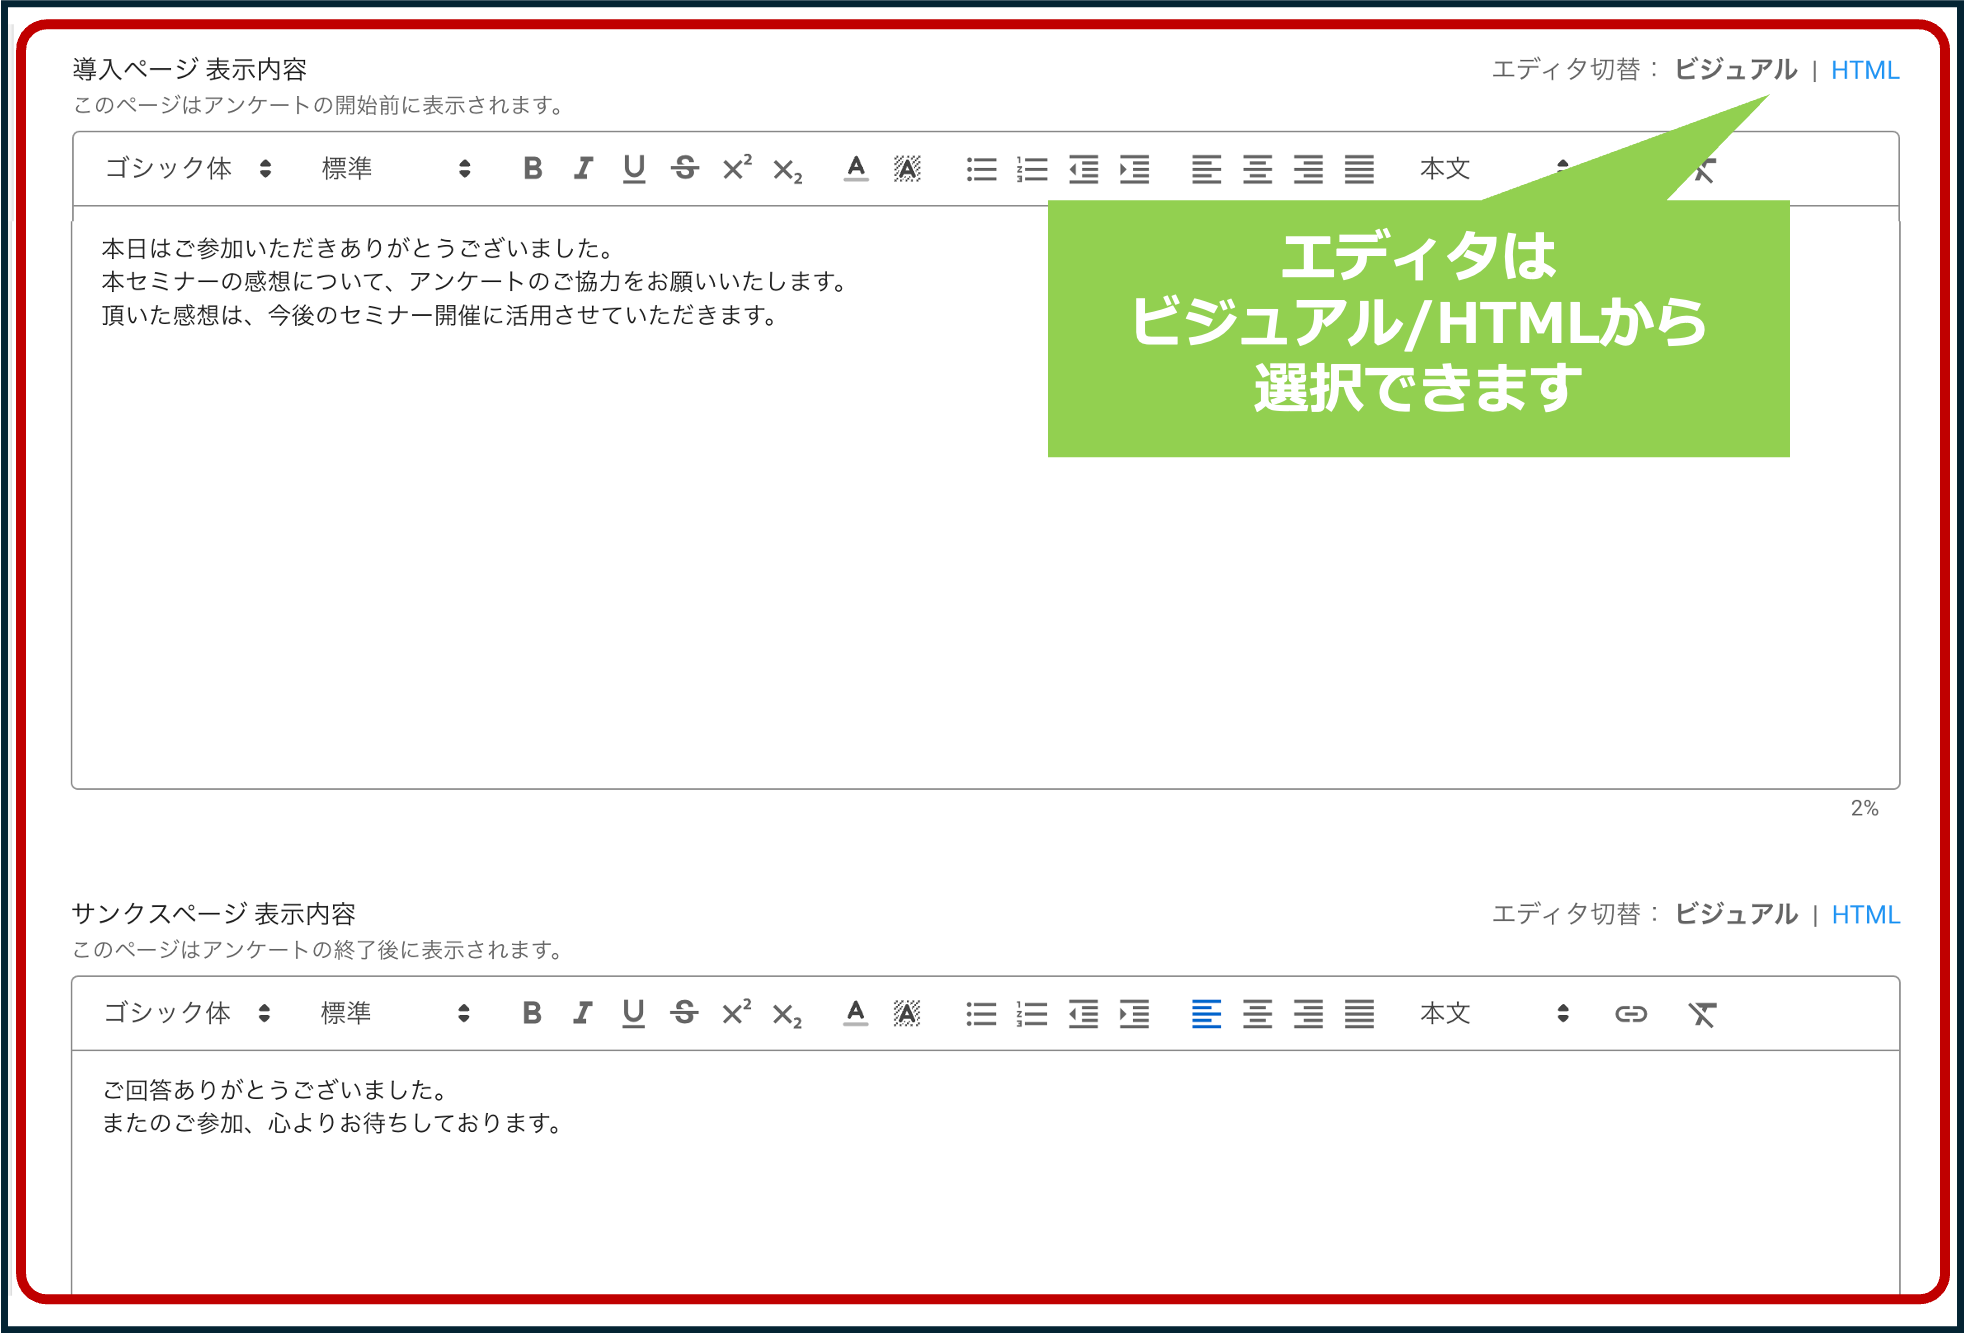Toggle strikethrough in the thanks page editor
Image resolution: width=1966 pixels, height=1333 pixels.
(684, 1013)
